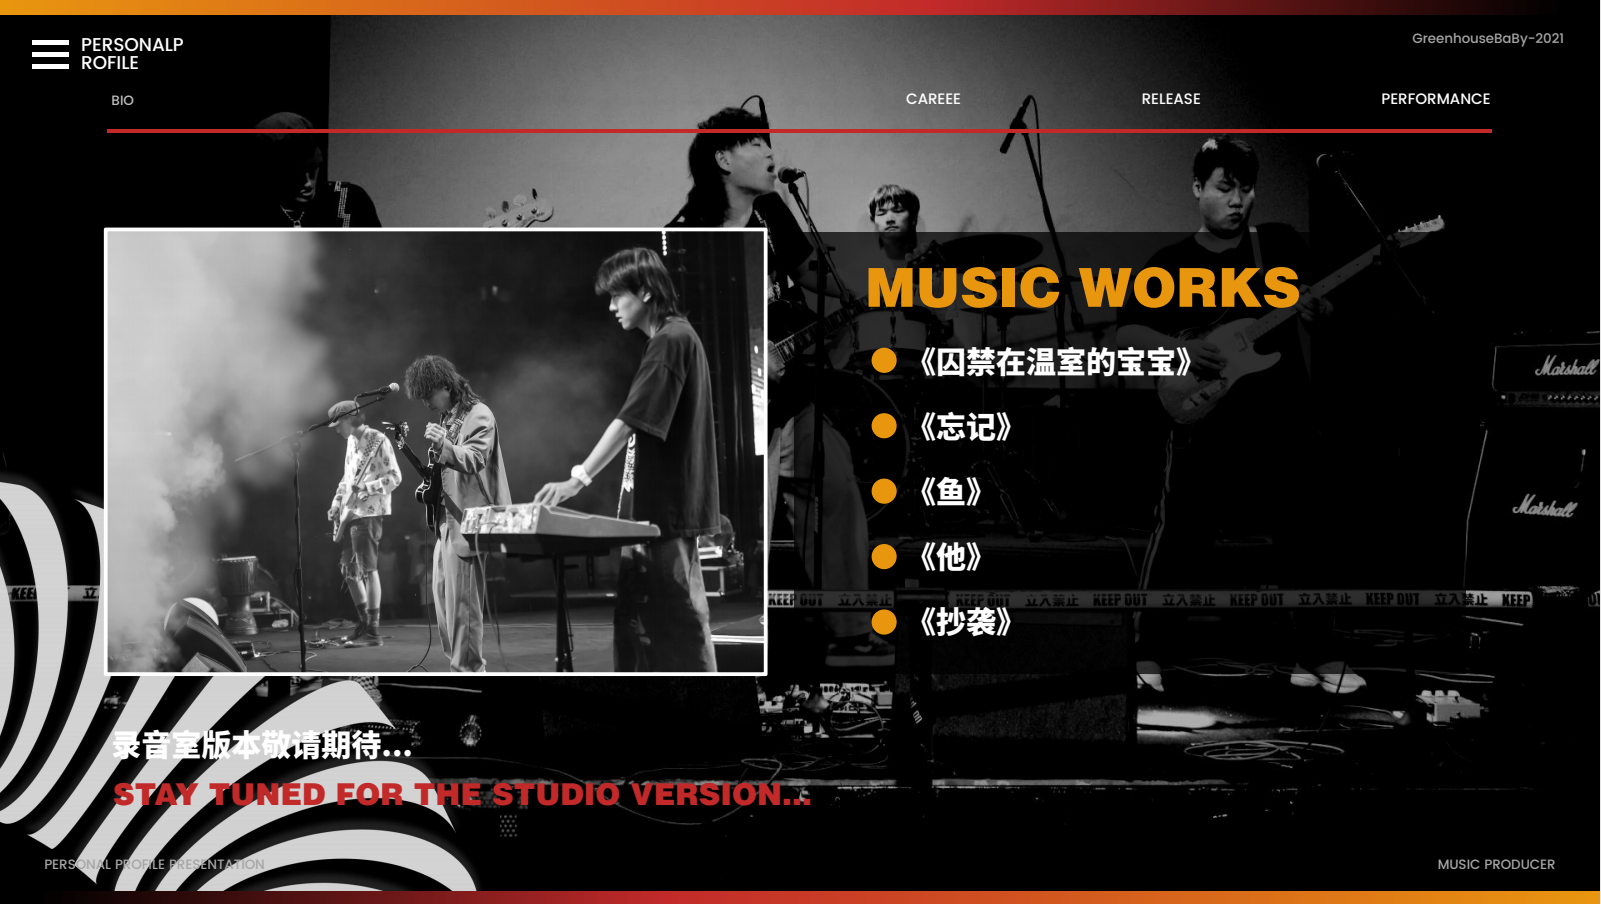This screenshot has height=904, width=1601.
Task: Click the MUSIC PRODUCER footer label
Action: [1496, 864]
